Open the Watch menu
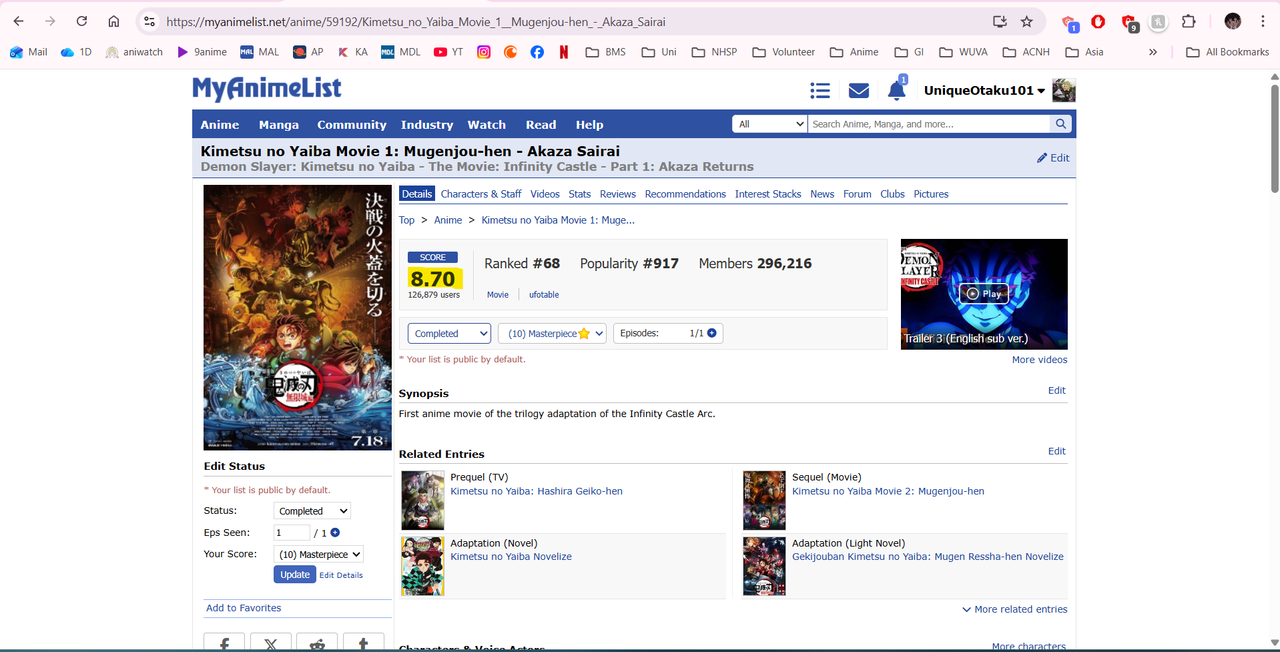The width and height of the screenshot is (1280, 652). 487,125
